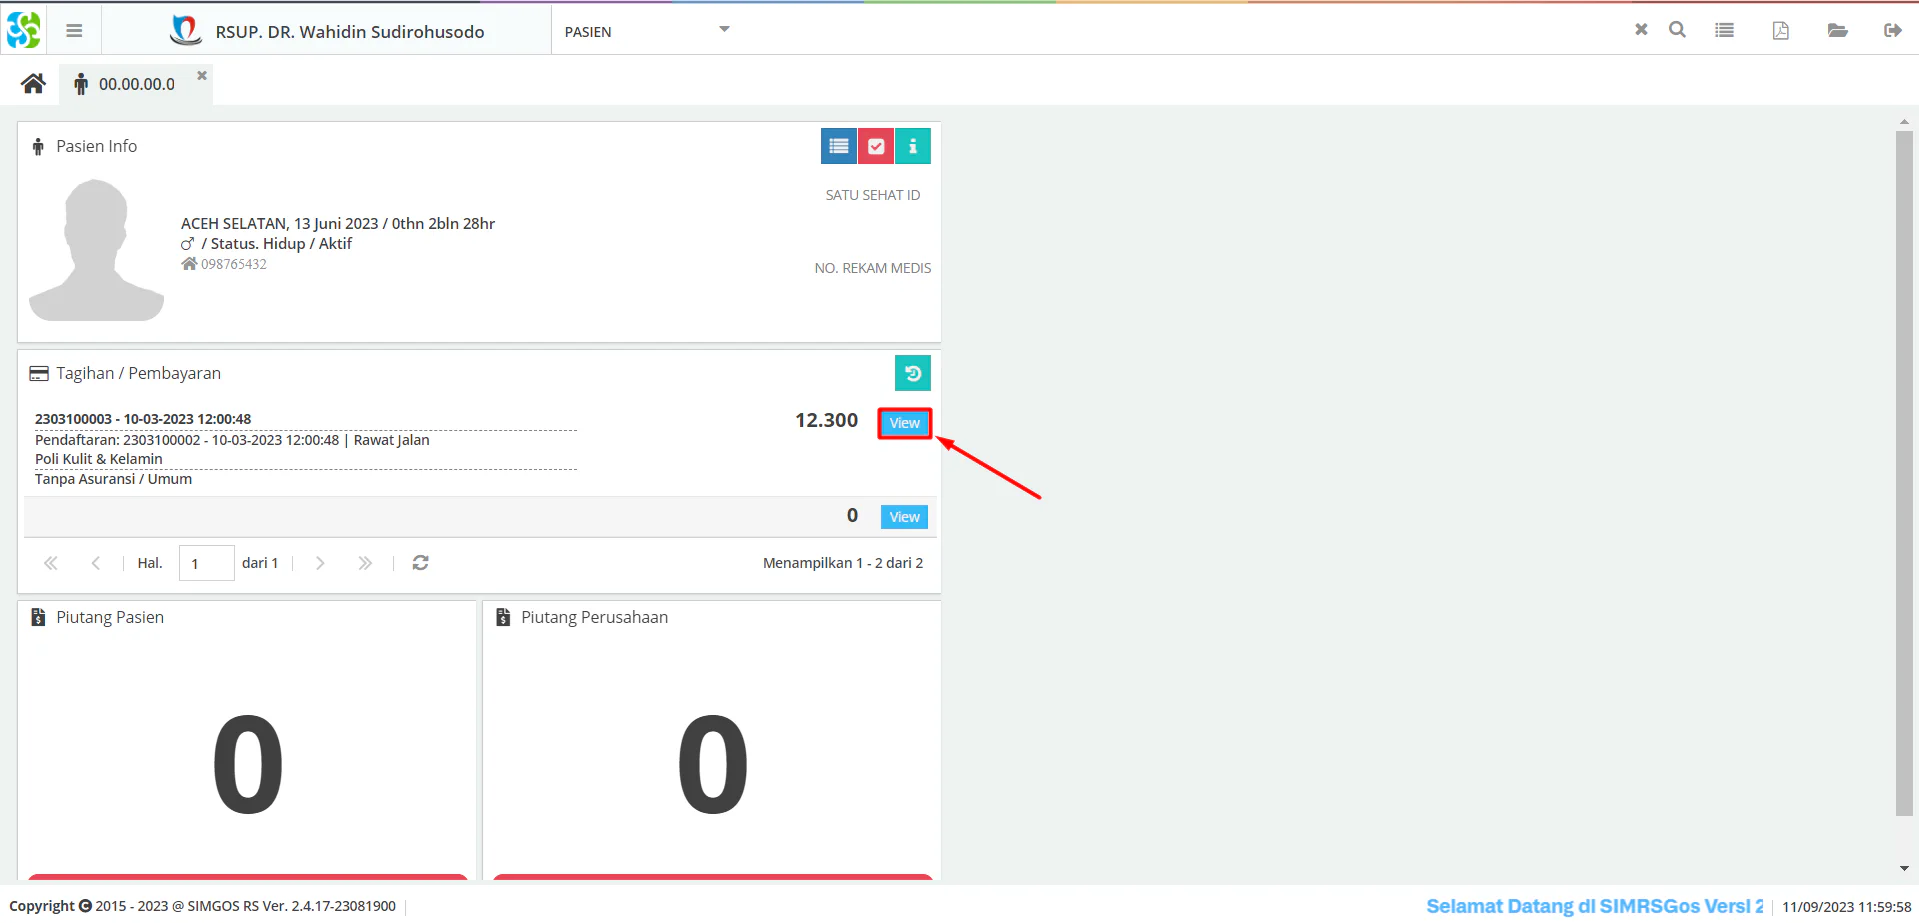Open the hamburger menu
The height and width of the screenshot is (923, 1919).
click(74, 31)
